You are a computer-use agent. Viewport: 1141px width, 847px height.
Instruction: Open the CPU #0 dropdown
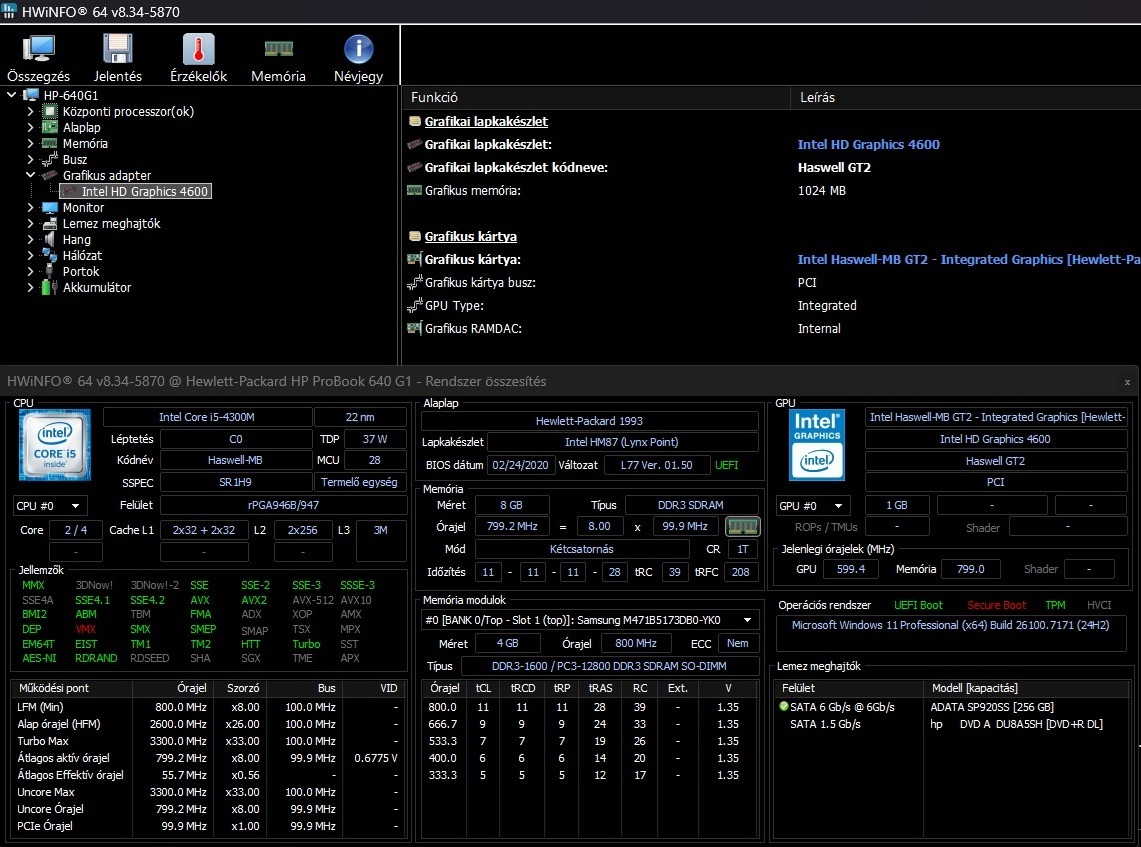tap(50, 506)
